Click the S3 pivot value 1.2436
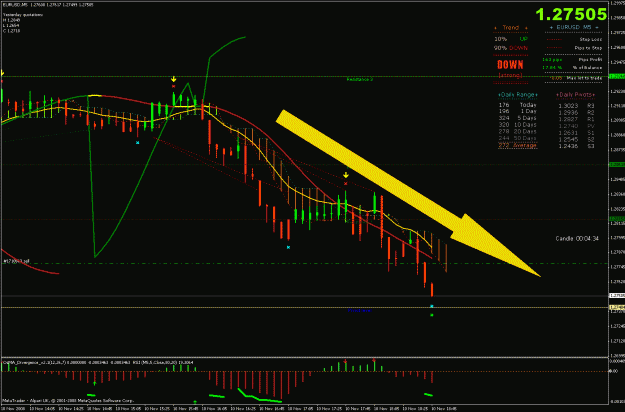The image size is (625, 412). point(568,146)
